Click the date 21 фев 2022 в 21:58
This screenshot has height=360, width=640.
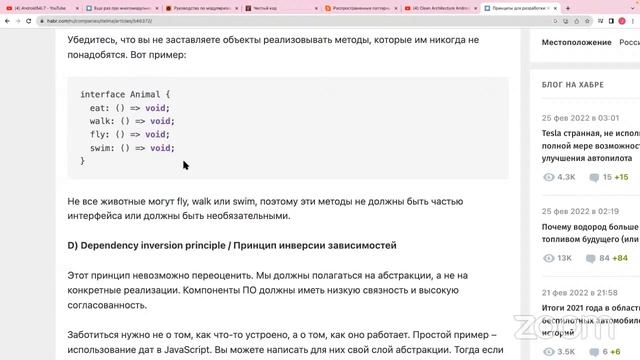tap(580, 293)
